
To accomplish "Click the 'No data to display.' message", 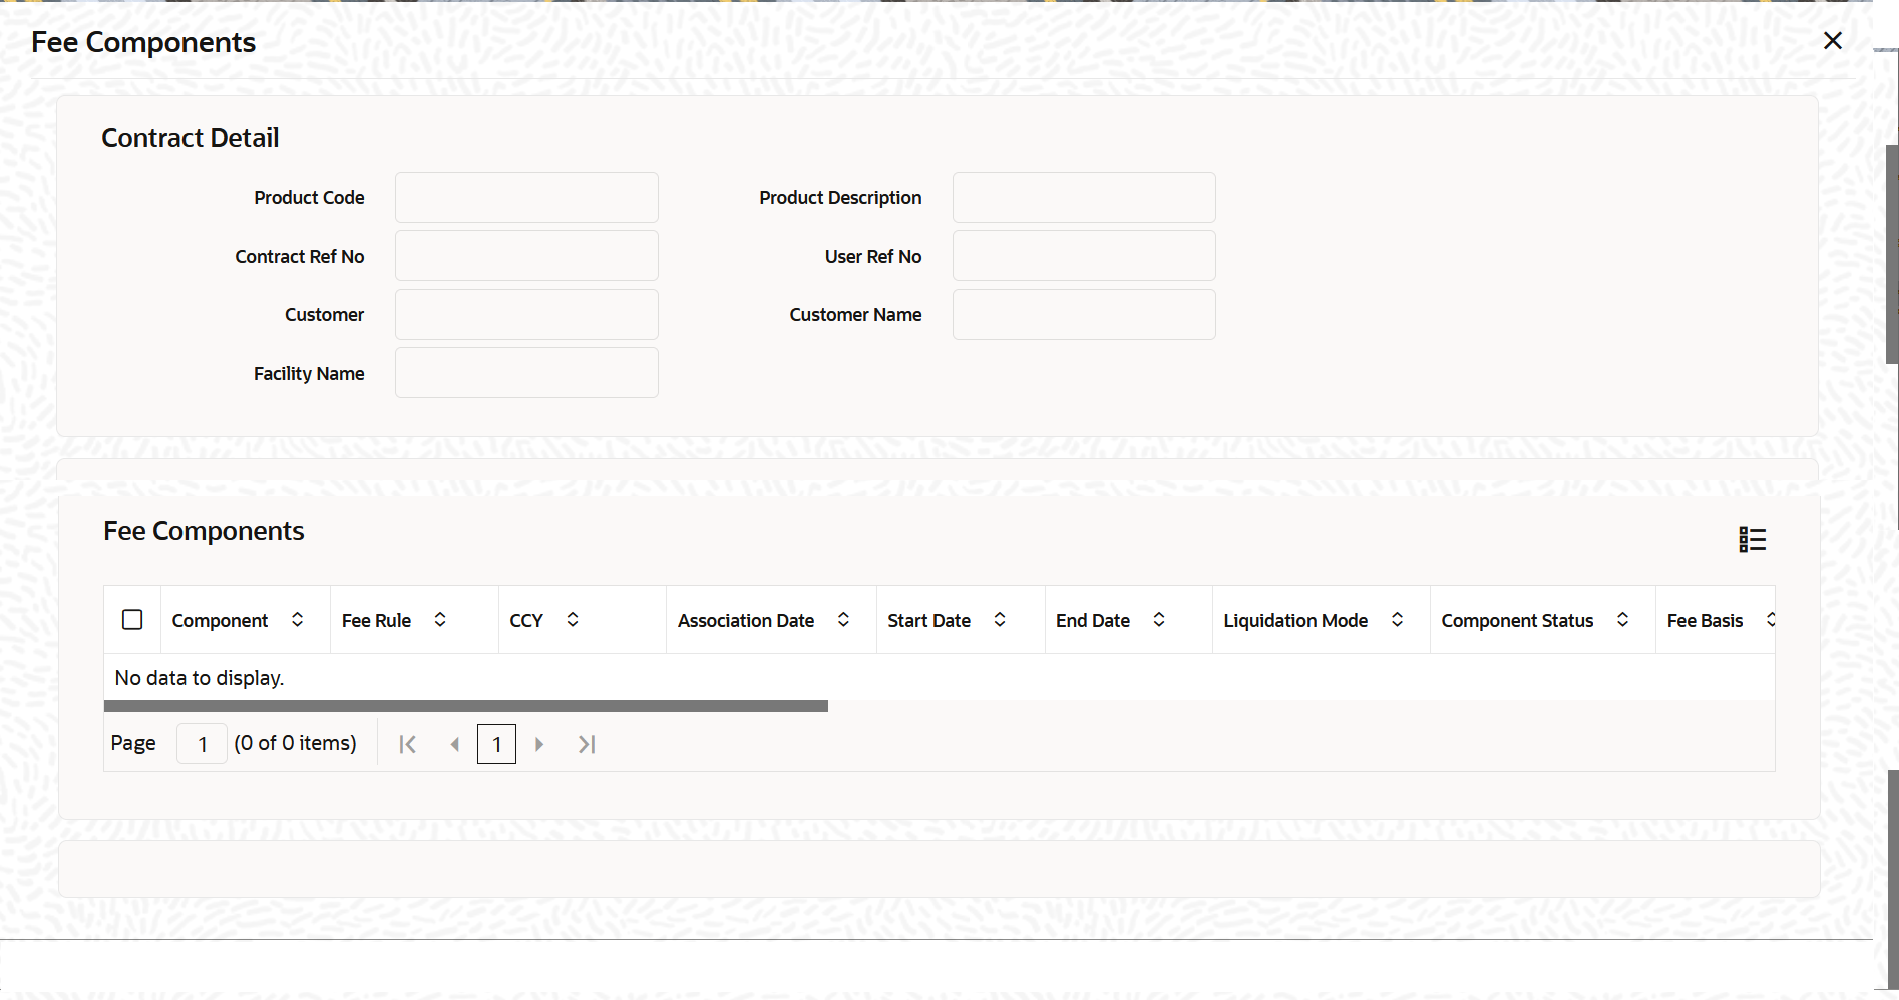I will pos(200,678).
